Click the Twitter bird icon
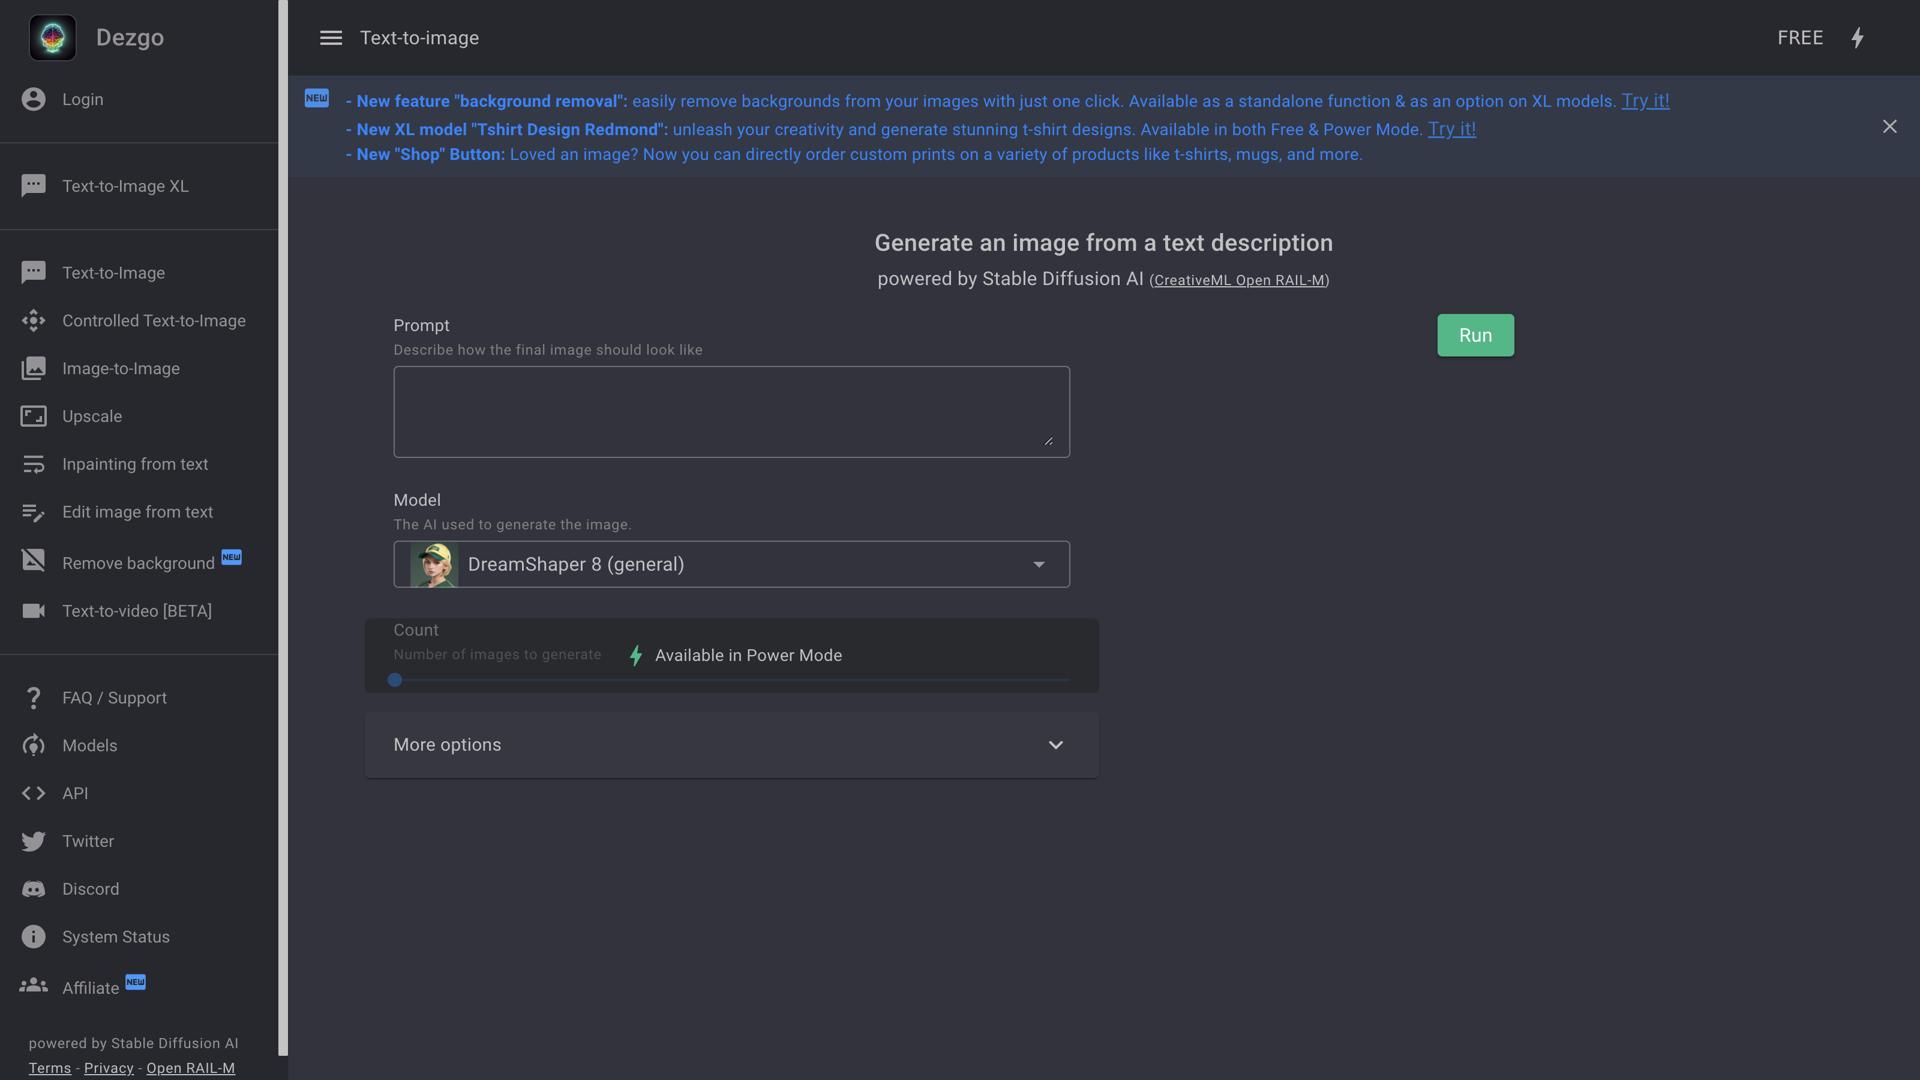 (x=33, y=841)
